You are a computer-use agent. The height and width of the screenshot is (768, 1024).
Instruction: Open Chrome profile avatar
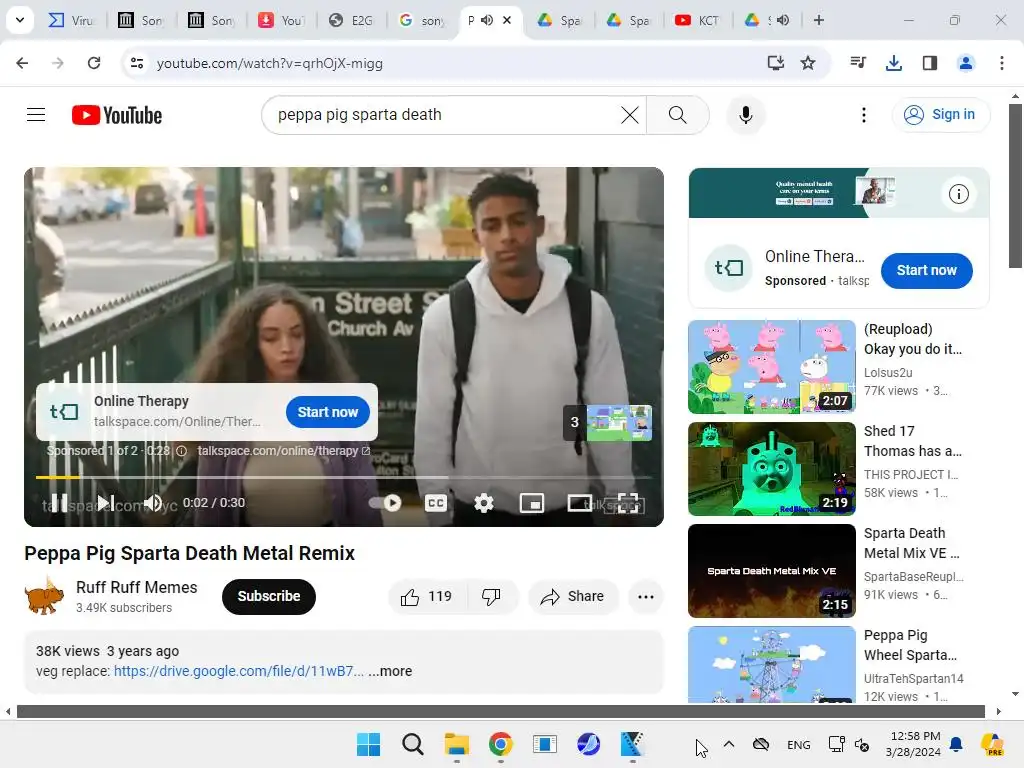click(x=965, y=63)
